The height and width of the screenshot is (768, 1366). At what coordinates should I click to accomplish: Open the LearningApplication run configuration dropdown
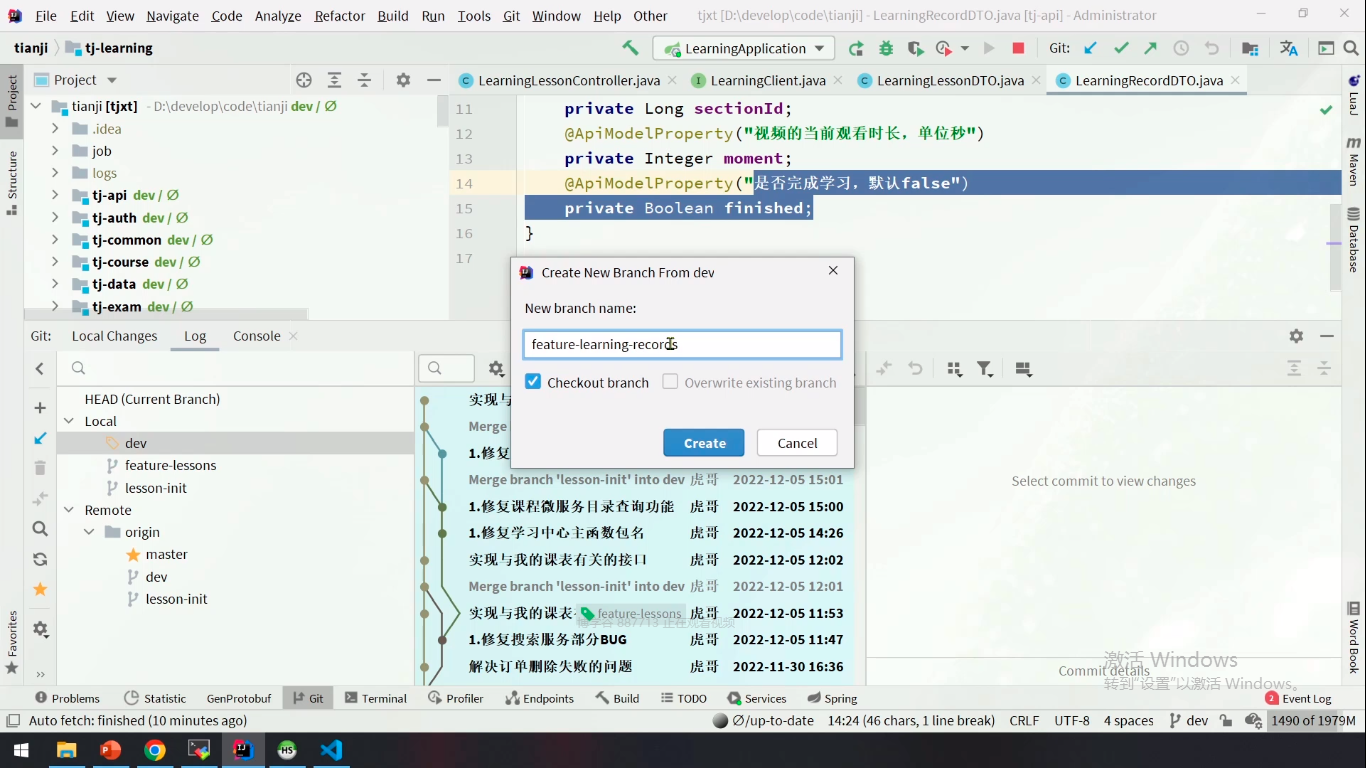point(743,48)
